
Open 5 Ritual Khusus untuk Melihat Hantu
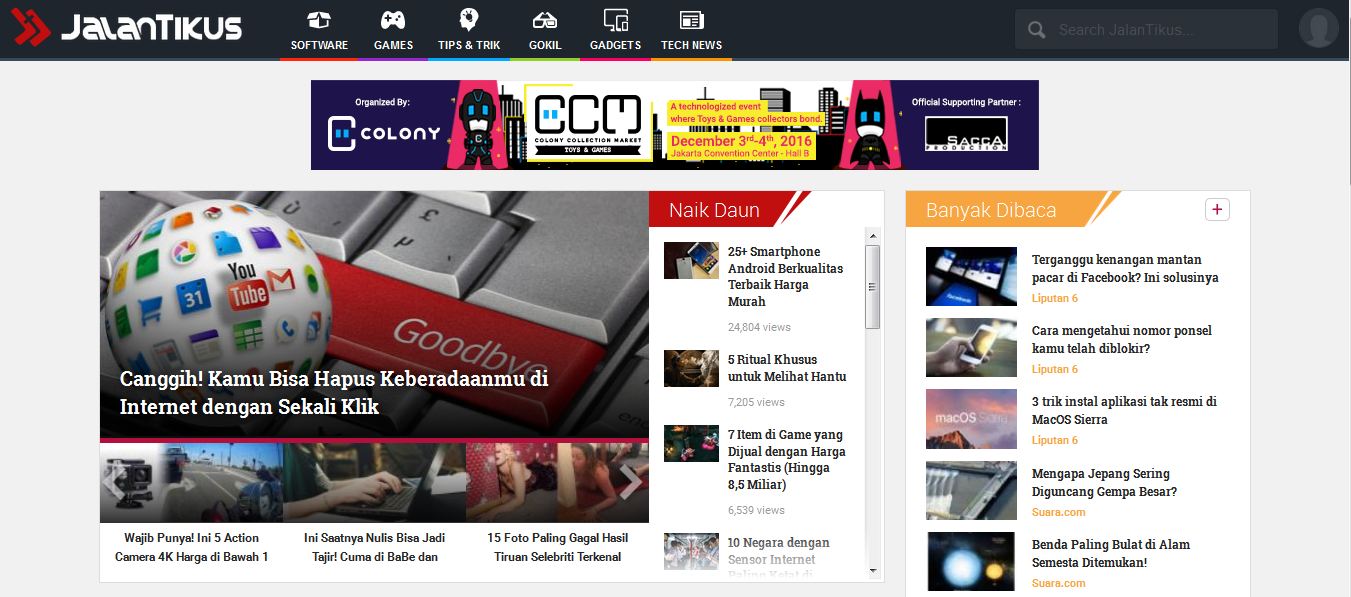[x=787, y=368]
